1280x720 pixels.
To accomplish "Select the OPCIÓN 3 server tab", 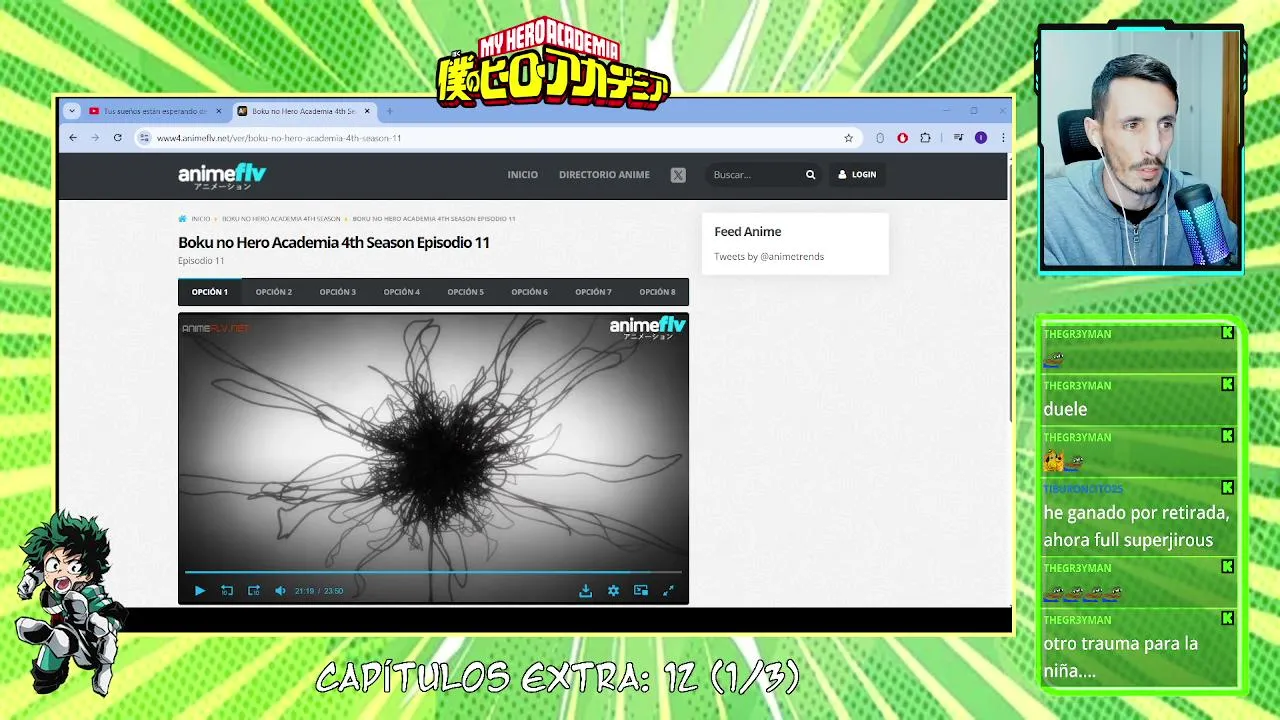I will point(338,292).
